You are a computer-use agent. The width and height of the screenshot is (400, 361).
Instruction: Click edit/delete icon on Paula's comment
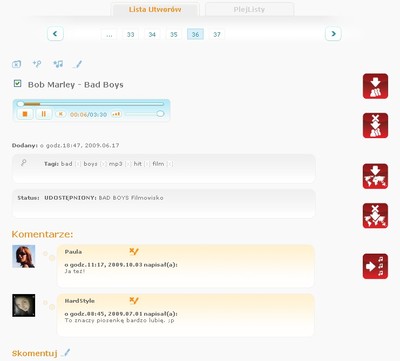[134, 252]
